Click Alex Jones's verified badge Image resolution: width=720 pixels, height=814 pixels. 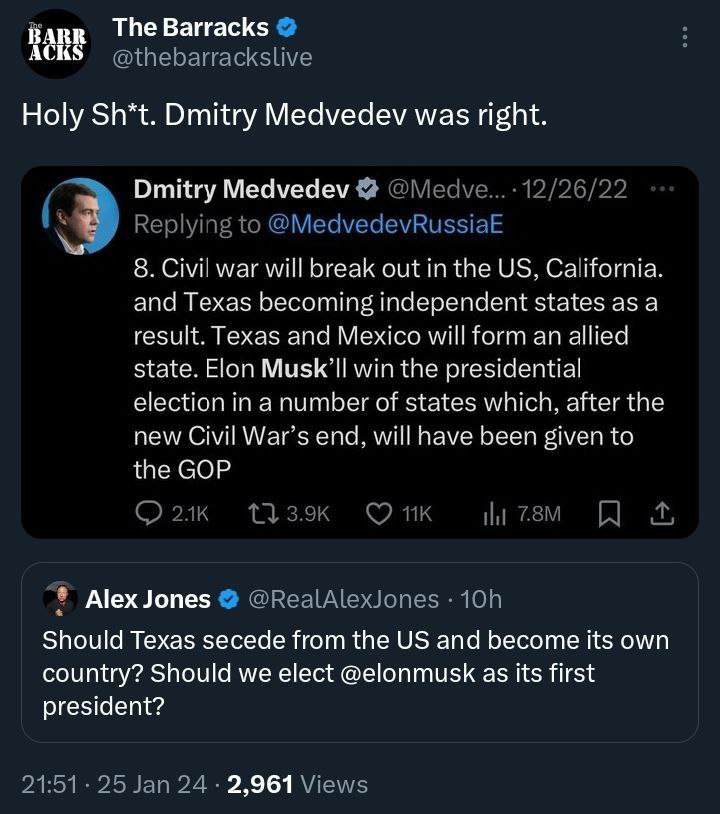pyautogui.click(x=228, y=600)
